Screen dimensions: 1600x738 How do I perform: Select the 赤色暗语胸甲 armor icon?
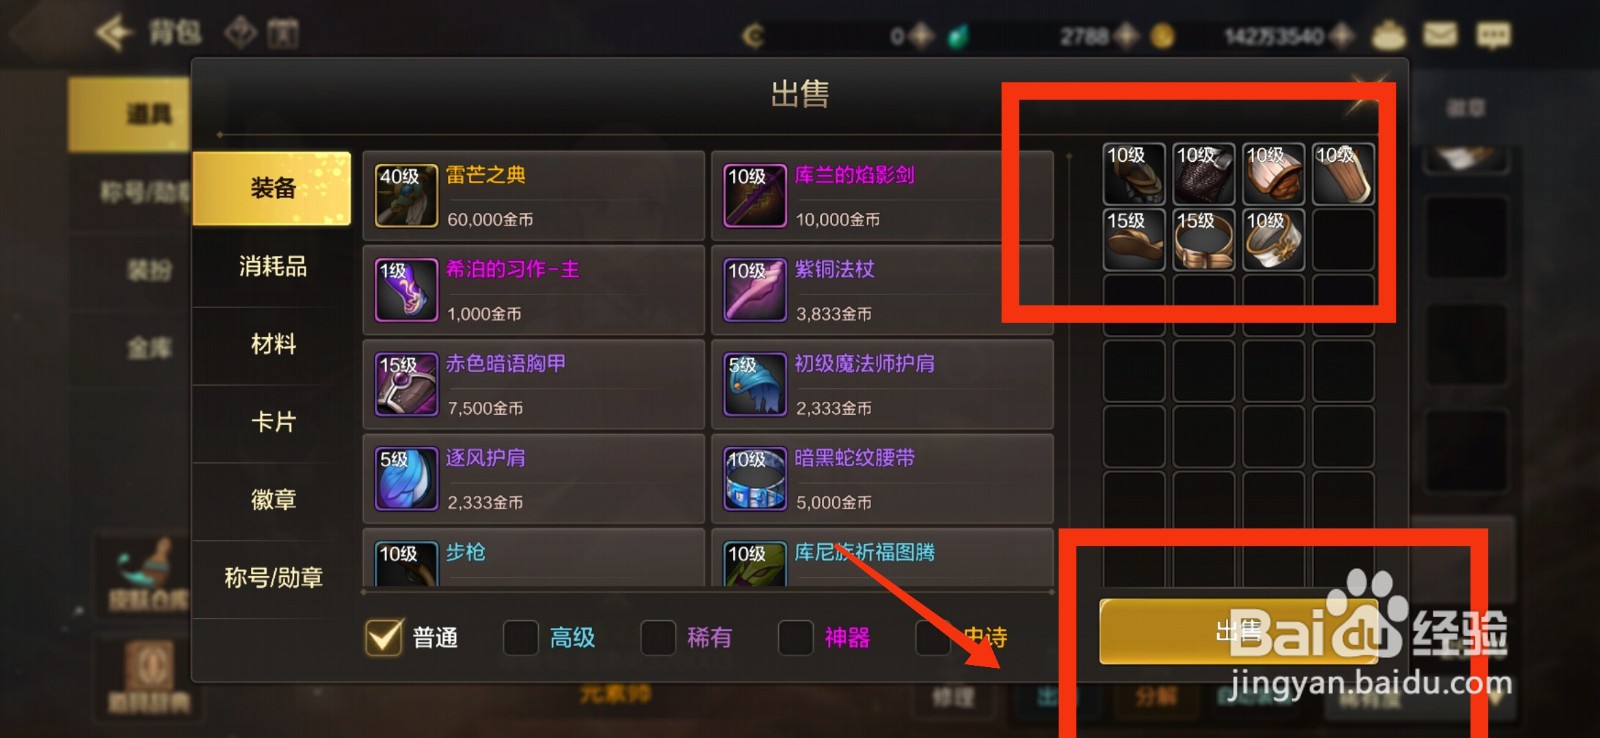coord(406,384)
